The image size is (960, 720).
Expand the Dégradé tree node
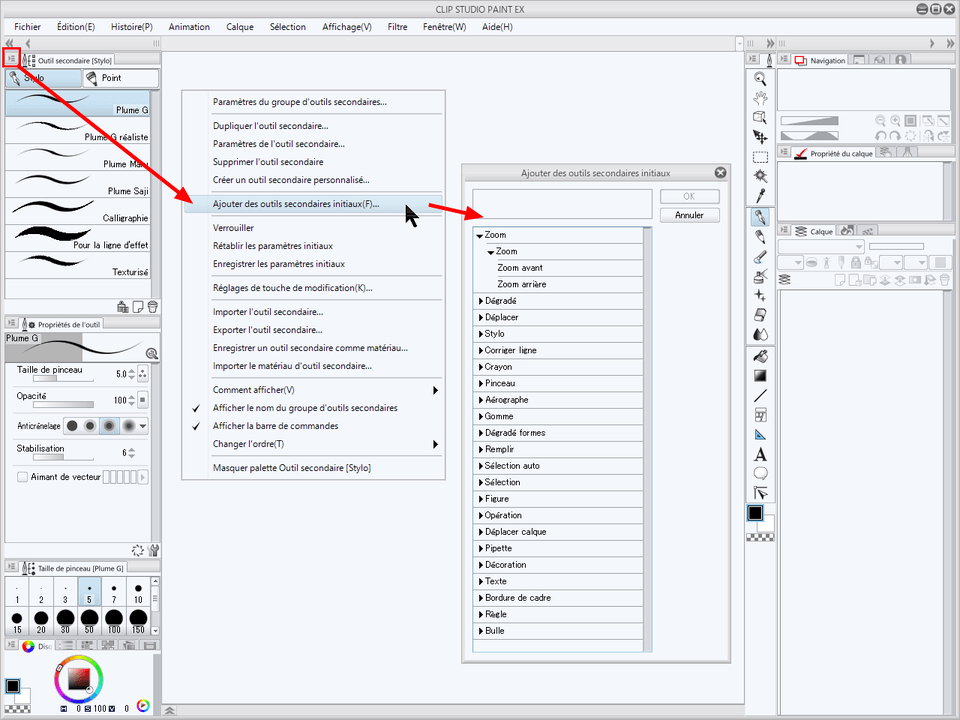(x=481, y=301)
